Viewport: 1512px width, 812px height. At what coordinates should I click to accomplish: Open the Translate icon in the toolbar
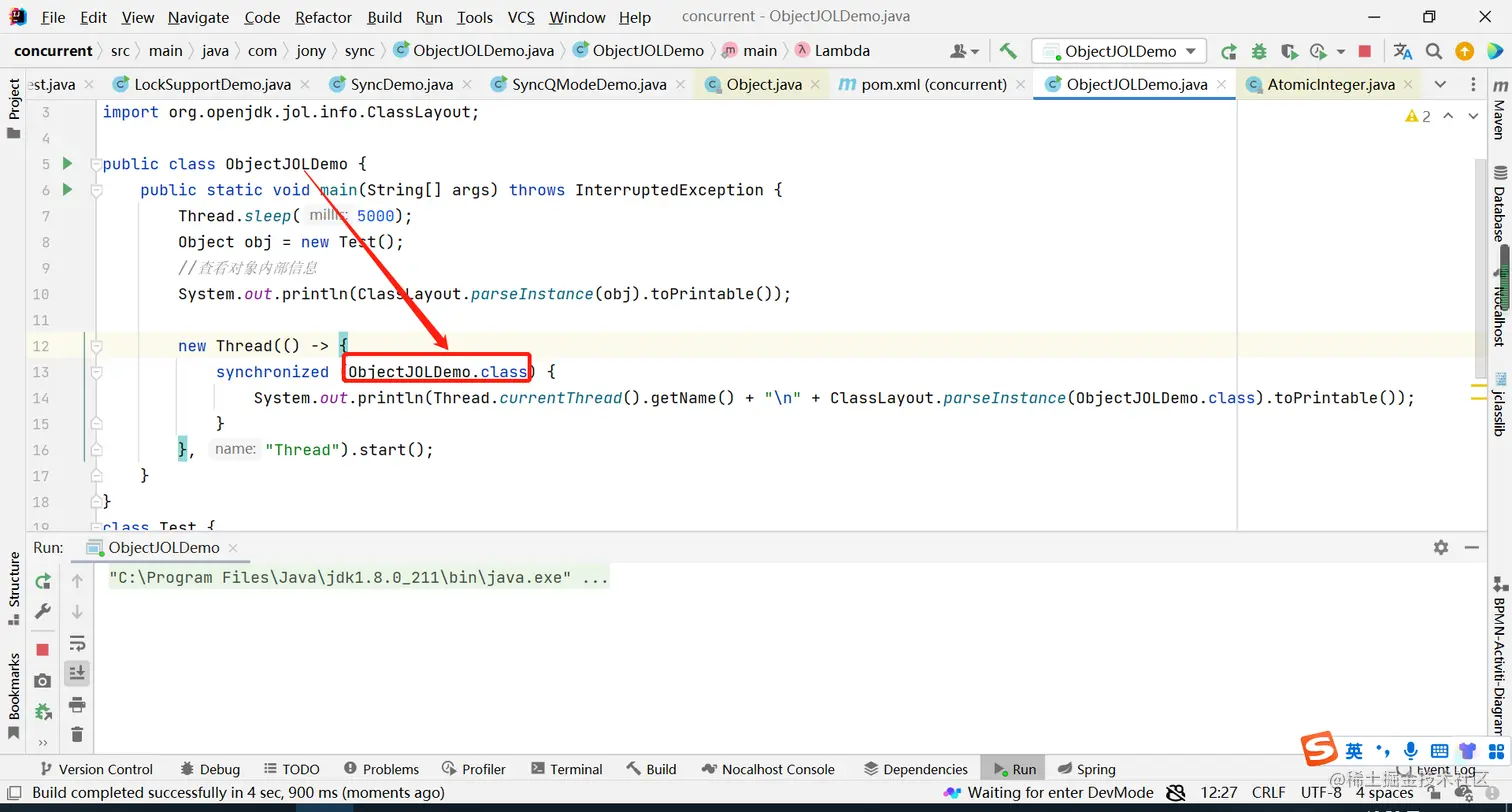1403,51
